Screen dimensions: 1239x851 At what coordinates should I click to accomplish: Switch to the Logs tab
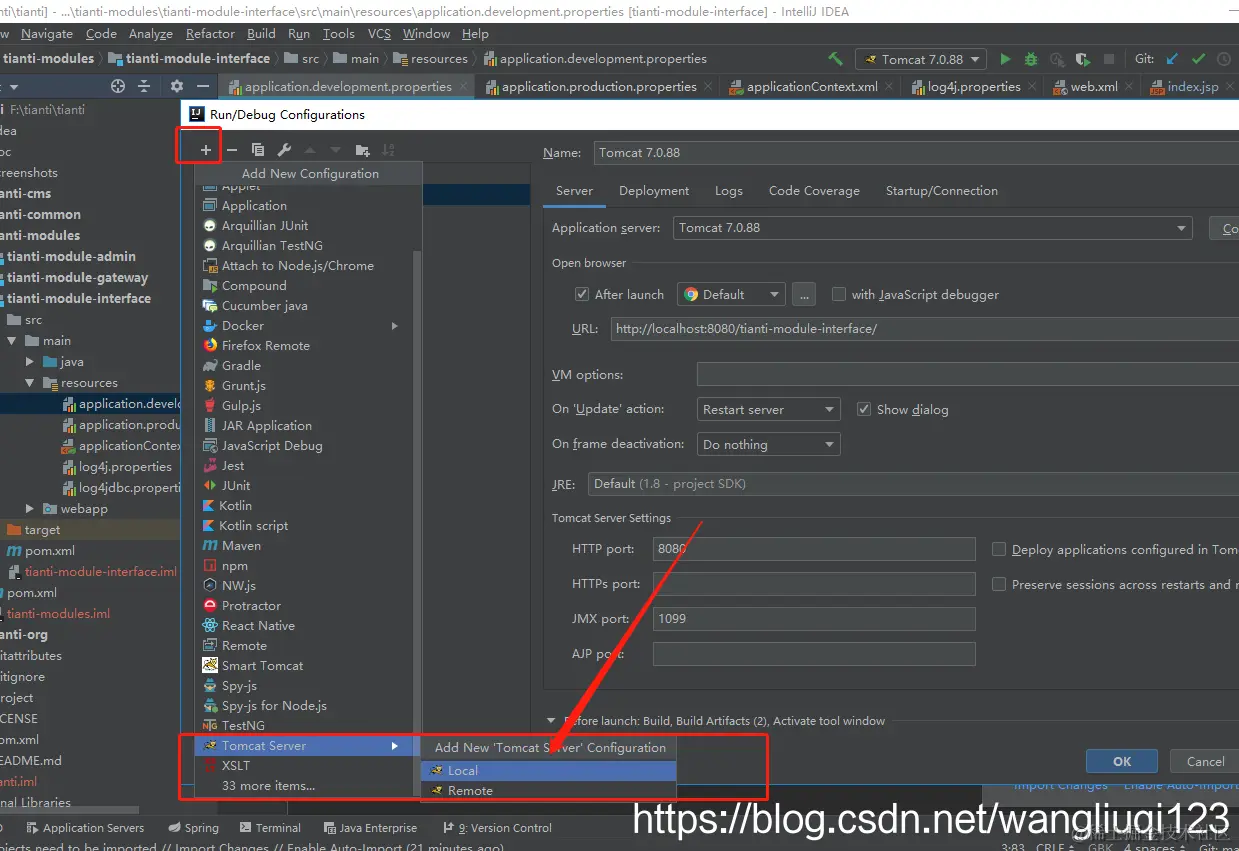tap(729, 190)
